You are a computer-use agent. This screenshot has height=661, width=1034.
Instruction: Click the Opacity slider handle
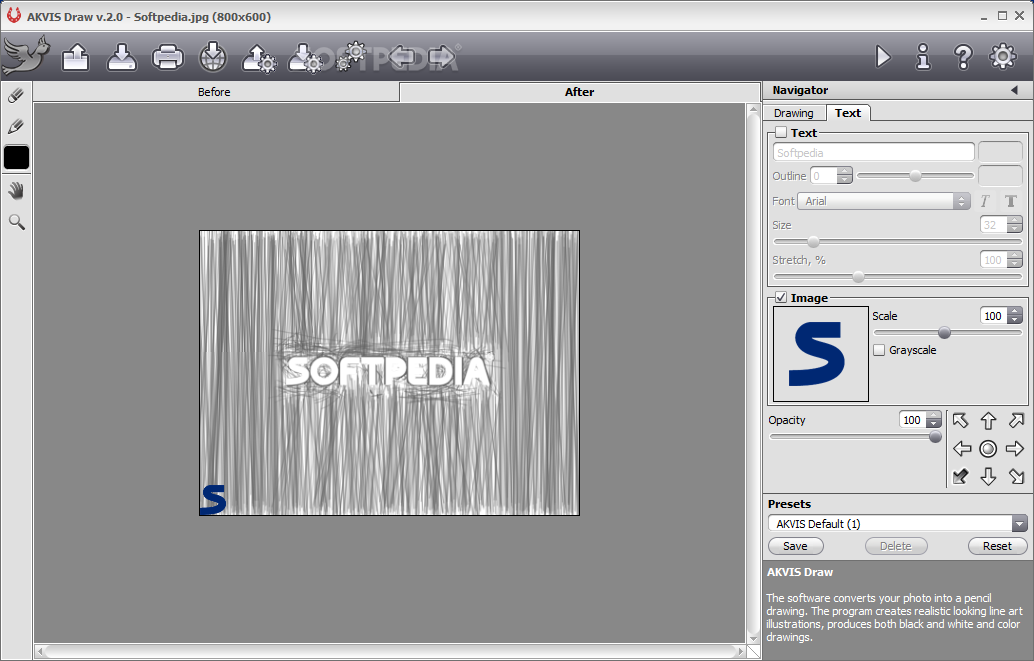[x=935, y=437]
